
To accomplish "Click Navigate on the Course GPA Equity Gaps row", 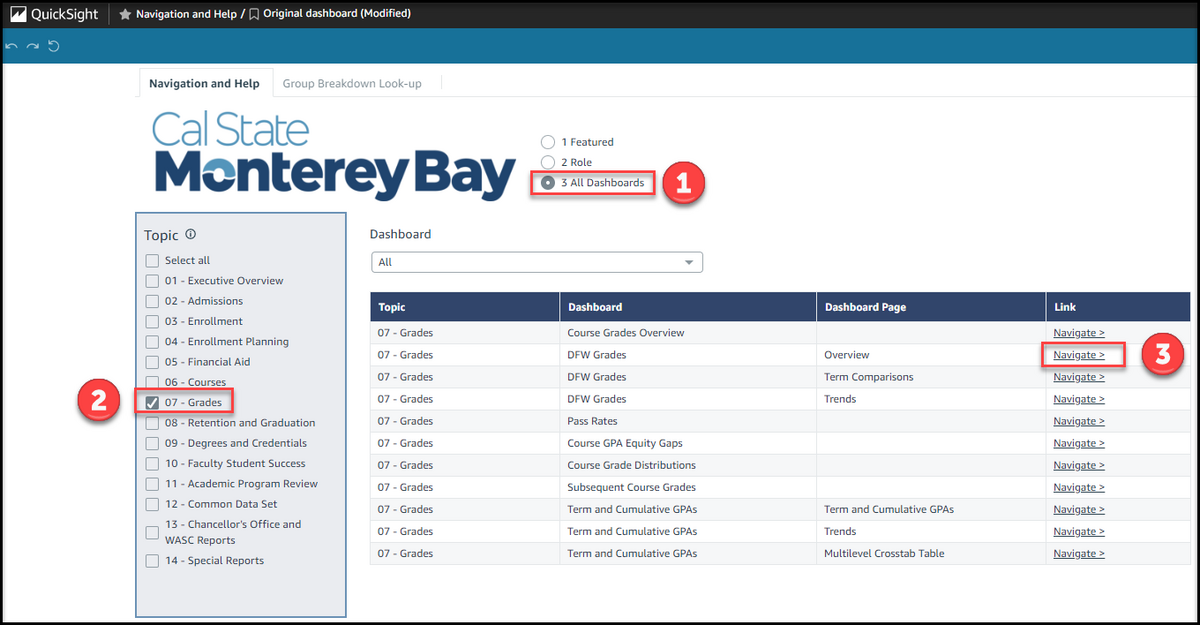I will coord(1078,442).
